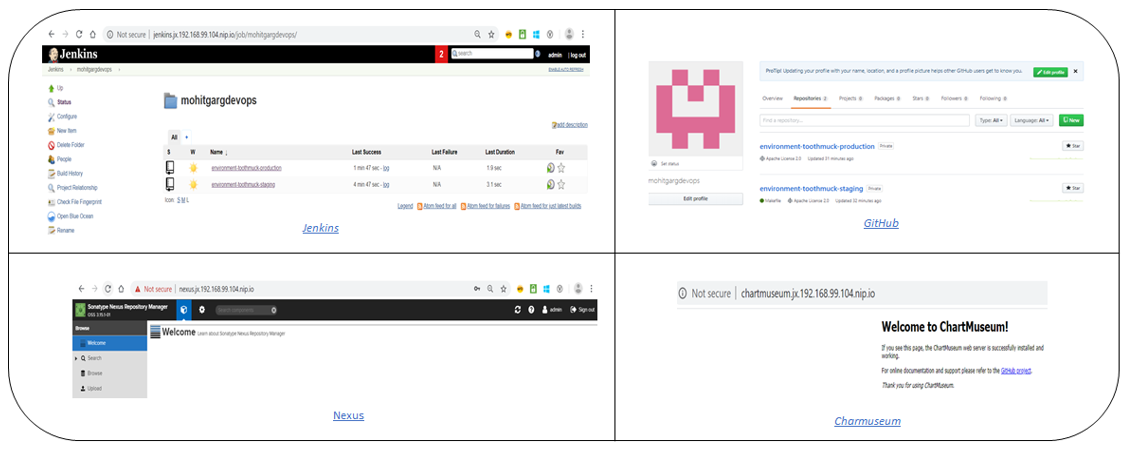Viewport: 1128px width, 449px height.
Task: Click the red notification badge showing 2
Action: tap(441, 54)
